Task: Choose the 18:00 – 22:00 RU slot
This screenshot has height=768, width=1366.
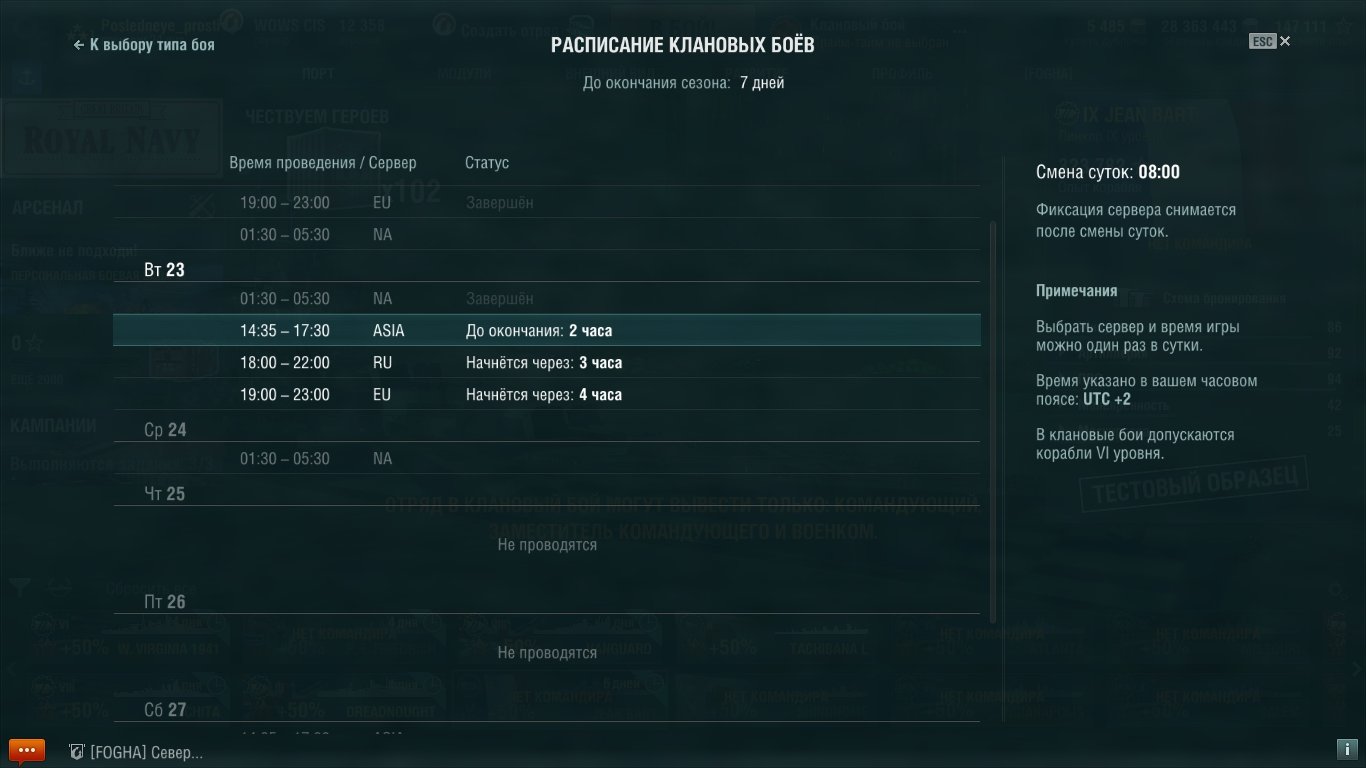Action: (x=547, y=362)
